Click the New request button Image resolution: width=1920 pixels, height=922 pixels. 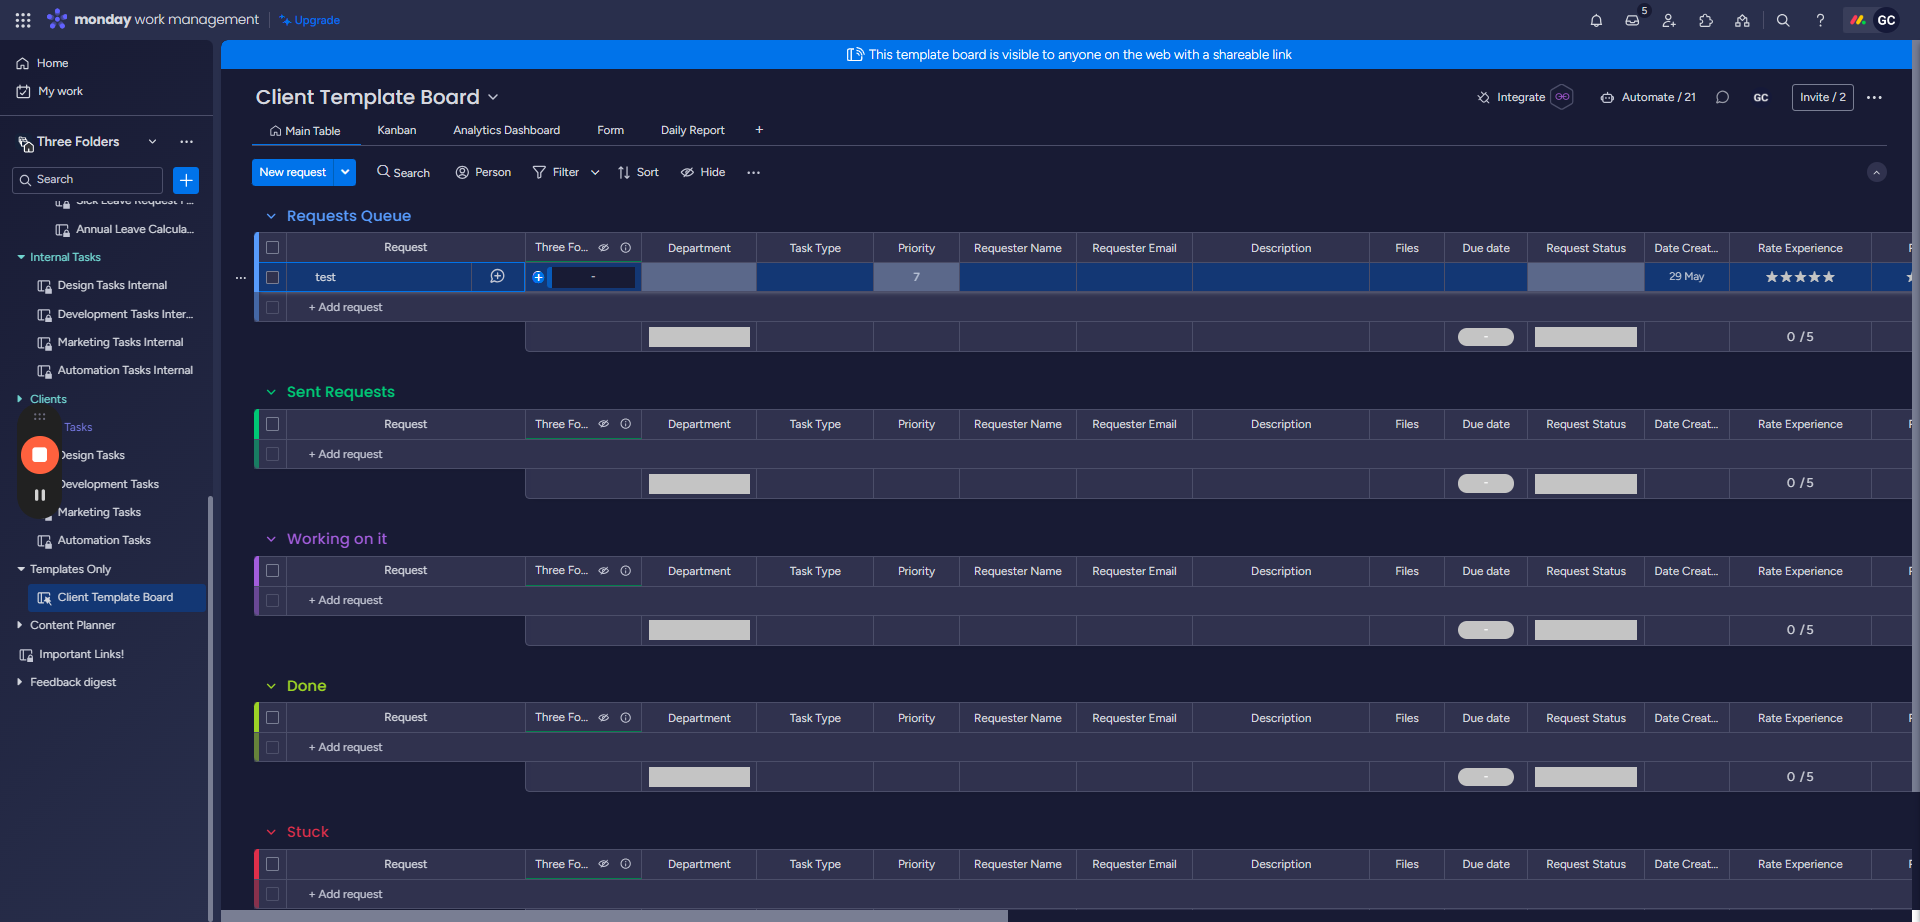point(293,172)
